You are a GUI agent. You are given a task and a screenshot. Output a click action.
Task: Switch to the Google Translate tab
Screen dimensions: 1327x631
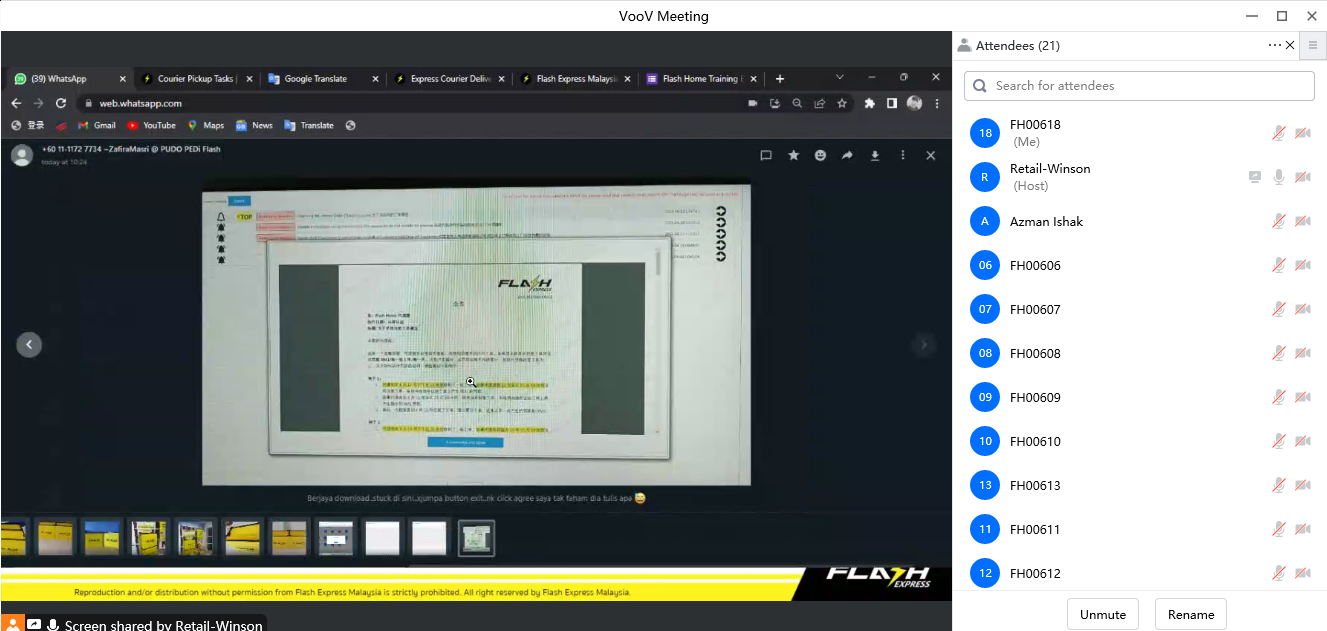[x=323, y=79]
